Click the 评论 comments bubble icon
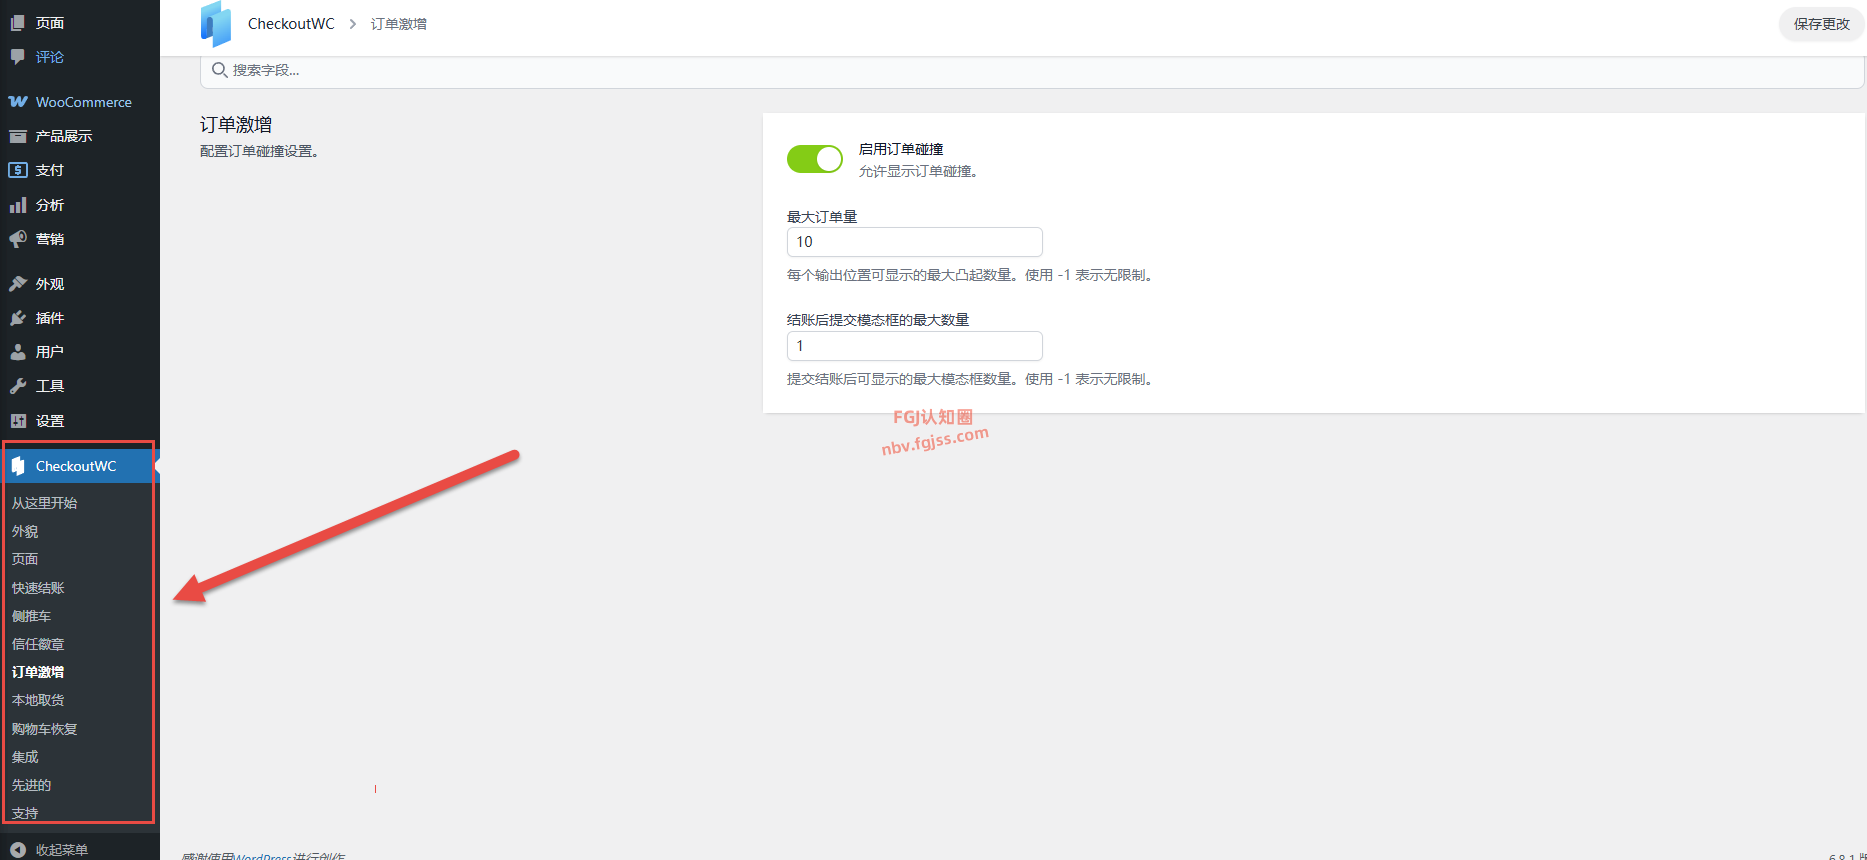This screenshot has height=860, width=1867. point(18,57)
